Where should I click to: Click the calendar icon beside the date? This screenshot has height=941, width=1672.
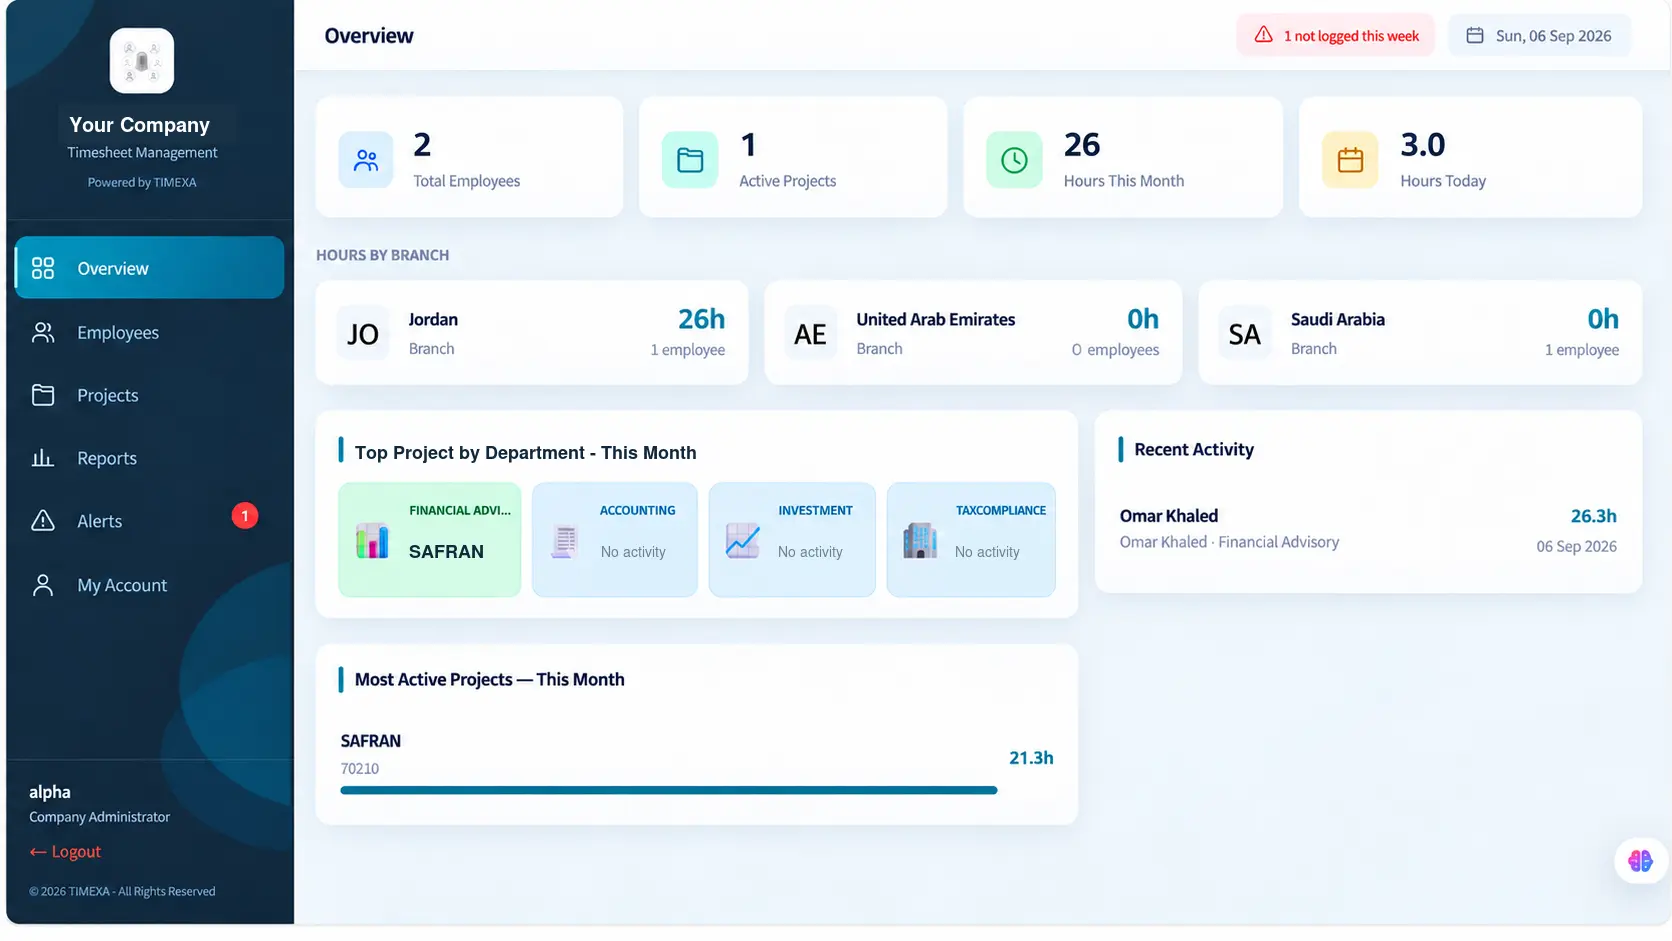click(1475, 35)
